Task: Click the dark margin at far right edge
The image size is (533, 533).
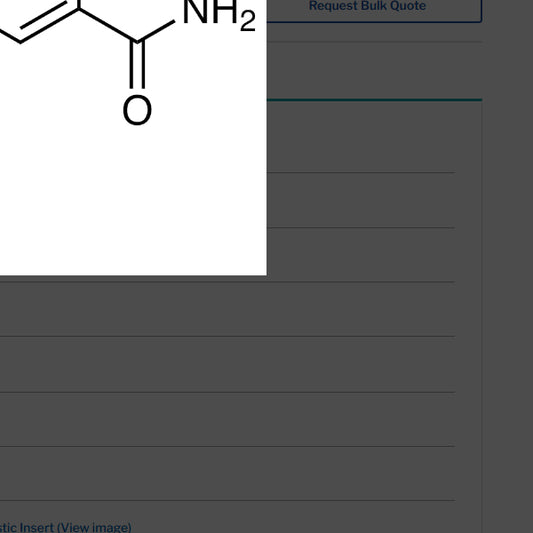Action: pyautogui.click(x=508, y=266)
